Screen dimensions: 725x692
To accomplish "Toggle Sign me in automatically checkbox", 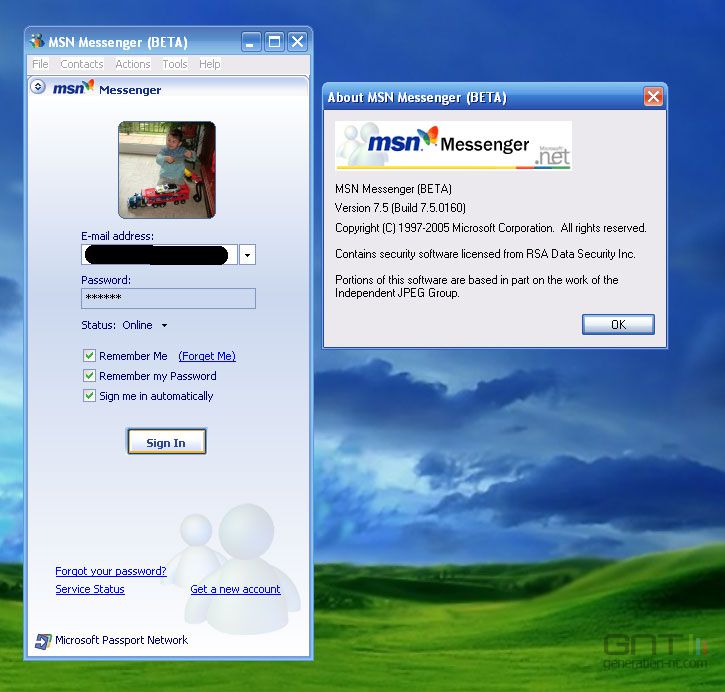I will click(89, 395).
